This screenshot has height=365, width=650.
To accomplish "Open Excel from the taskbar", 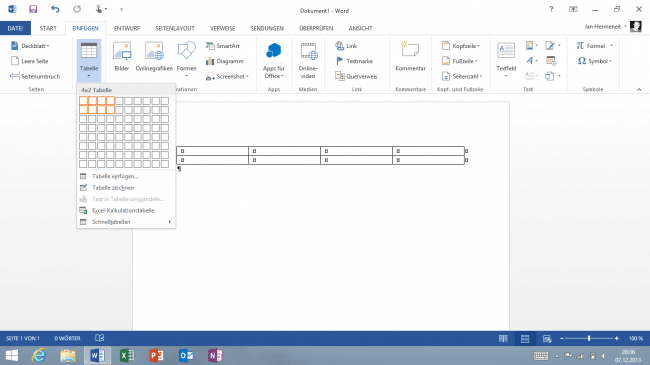I will coord(127,355).
